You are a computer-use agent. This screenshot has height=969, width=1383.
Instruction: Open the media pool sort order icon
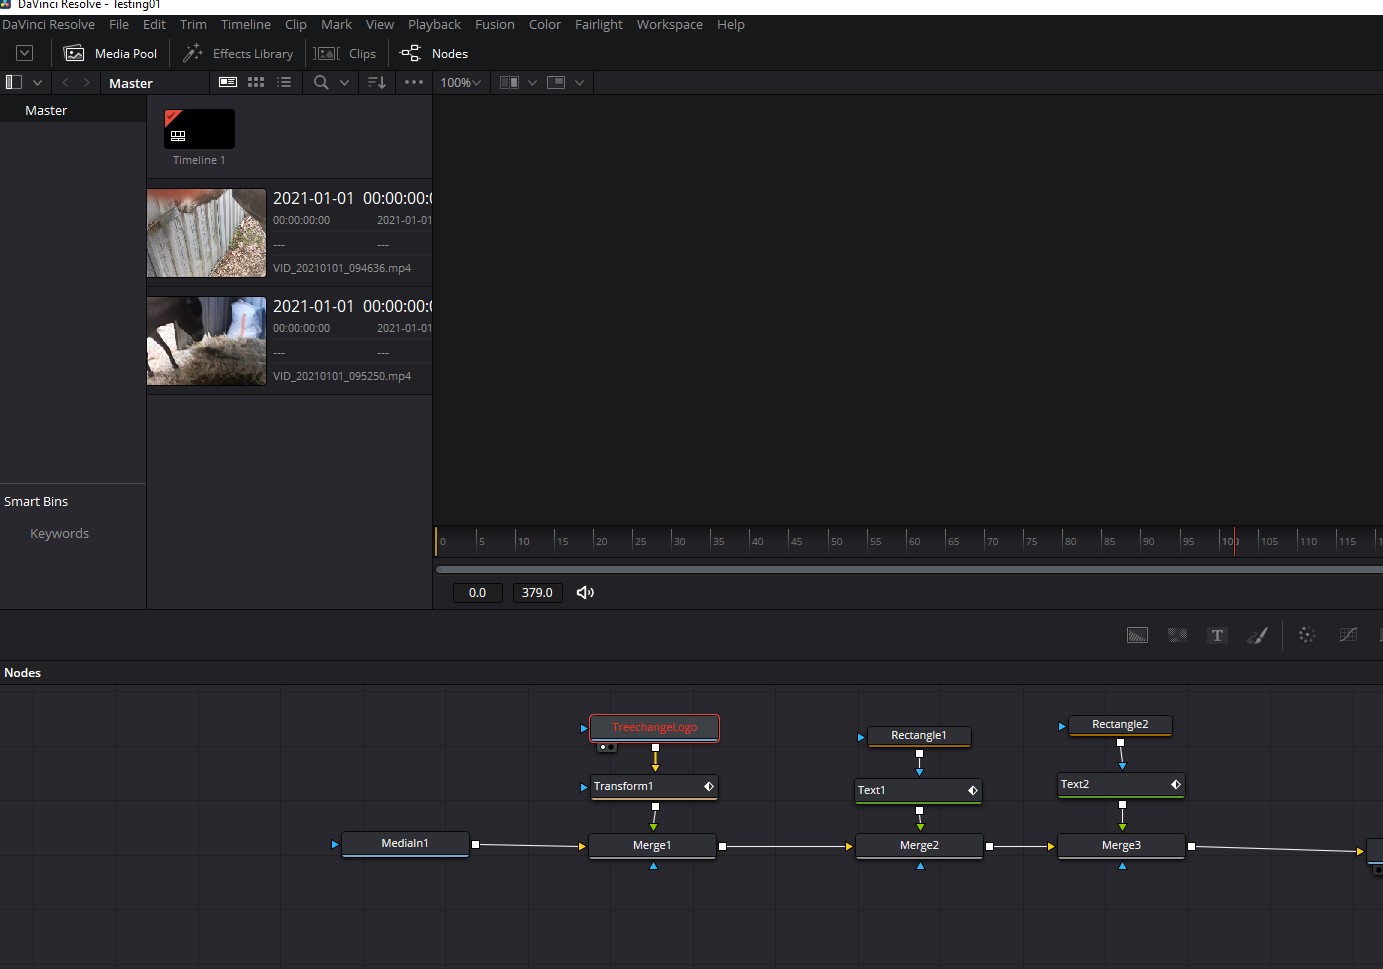click(x=376, y=82)
